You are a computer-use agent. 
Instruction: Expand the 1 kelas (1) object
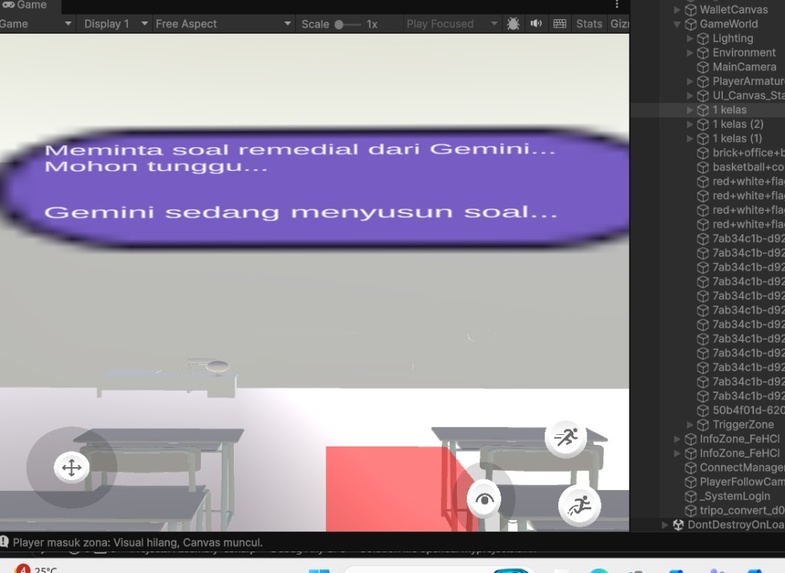coord(690,139)
